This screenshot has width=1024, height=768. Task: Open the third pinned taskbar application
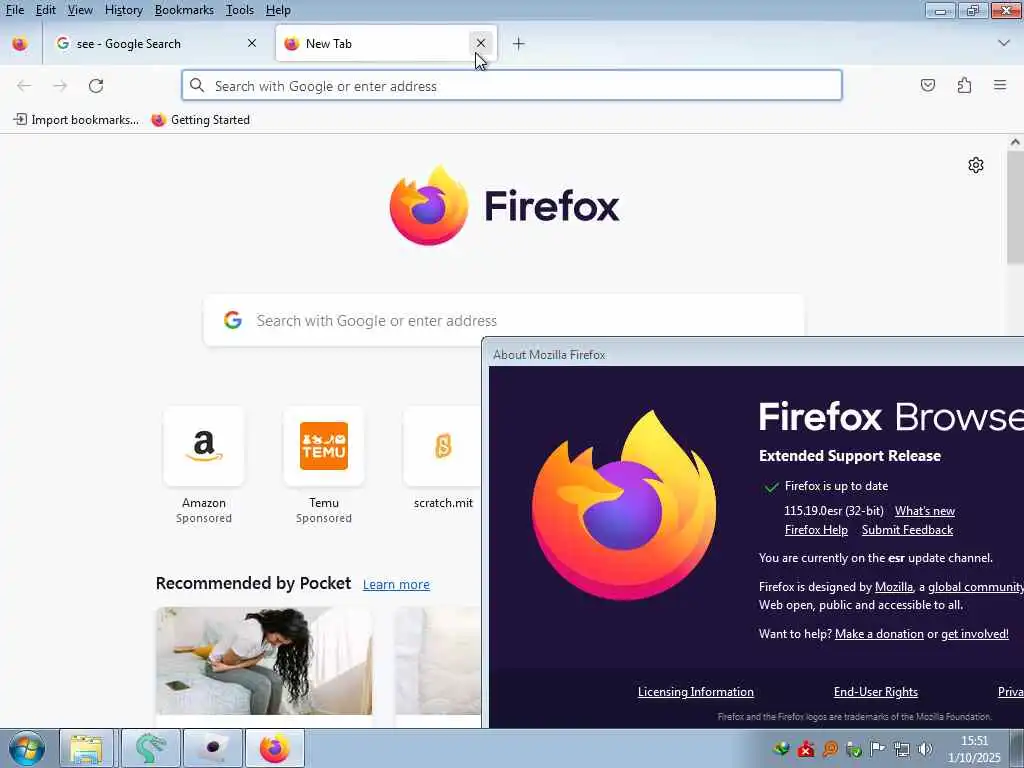(x=212, y=748)
